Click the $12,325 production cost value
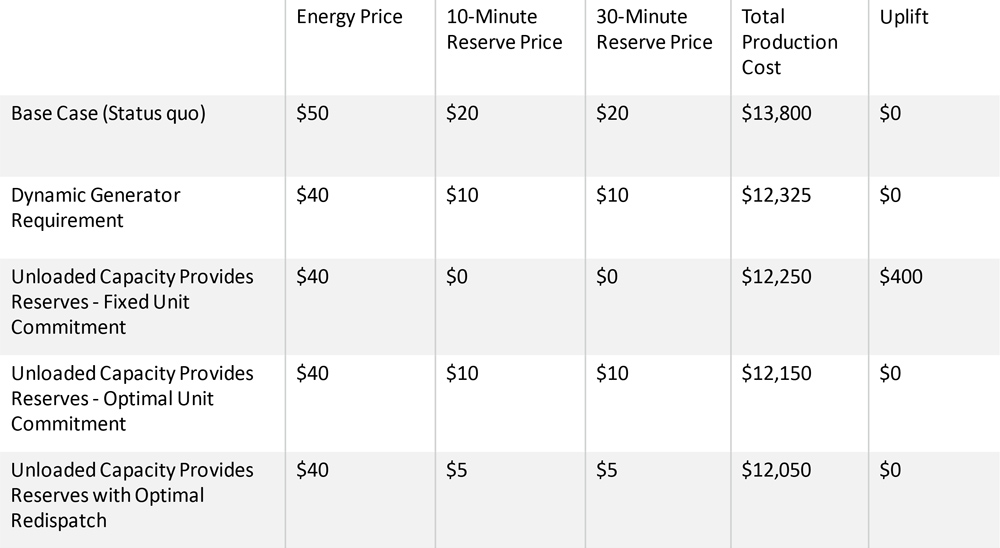The height and width of the screenshot is (548, 1000). [776, 195]
